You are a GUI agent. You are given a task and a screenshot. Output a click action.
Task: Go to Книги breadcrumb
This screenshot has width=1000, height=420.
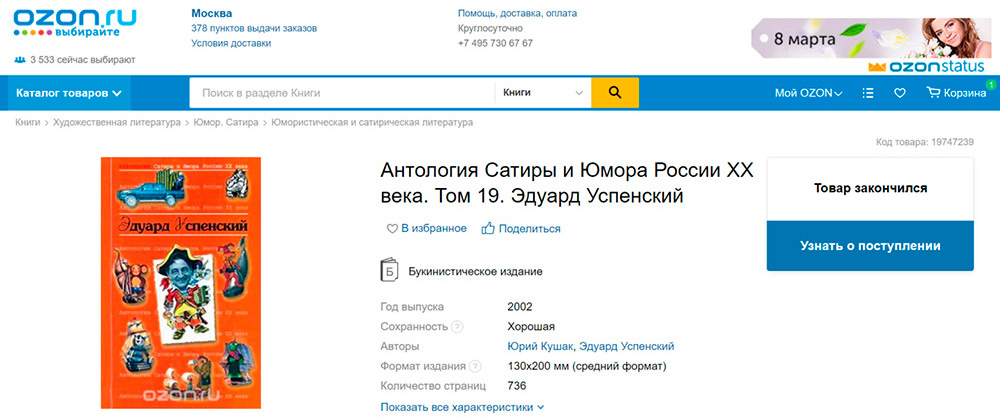27,122
